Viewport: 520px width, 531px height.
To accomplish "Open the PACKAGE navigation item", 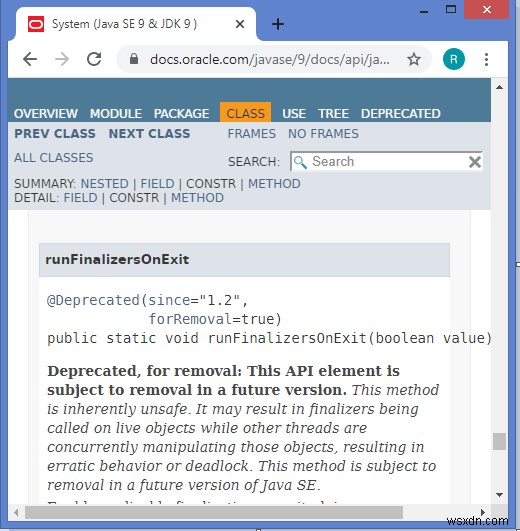I will pos(181,114).
